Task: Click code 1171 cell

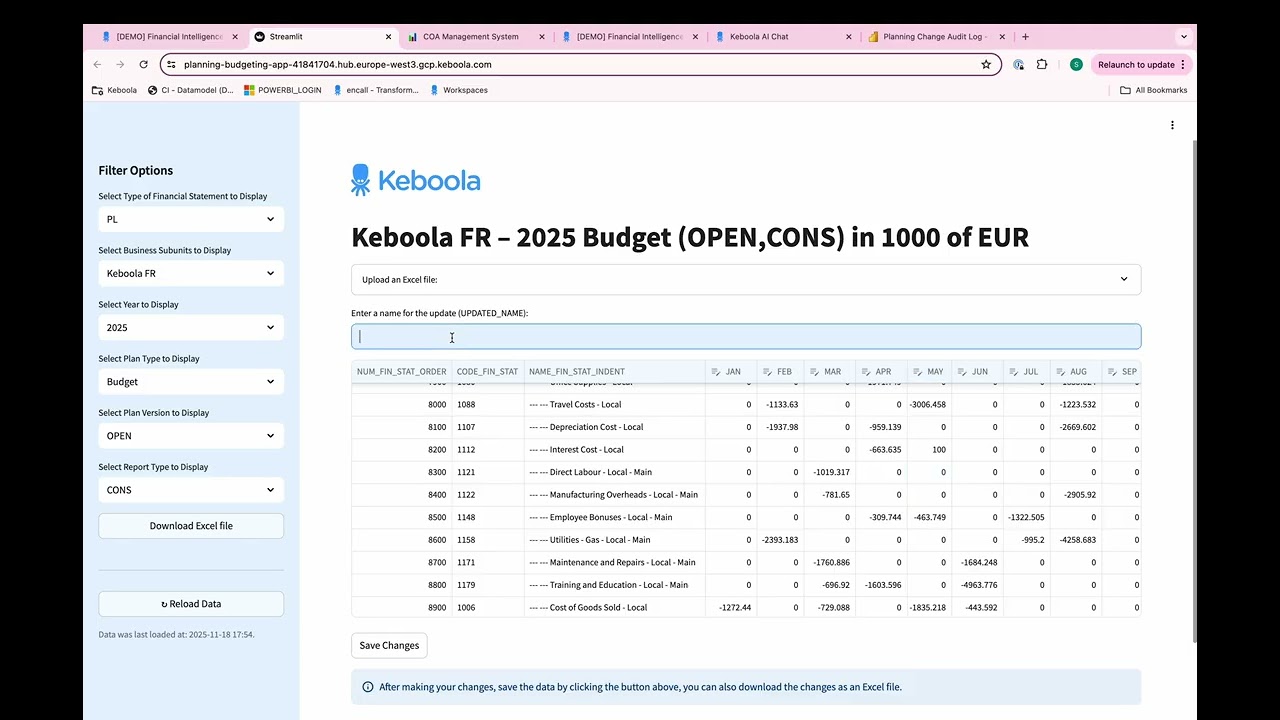Action: click(x=488, y=562)
